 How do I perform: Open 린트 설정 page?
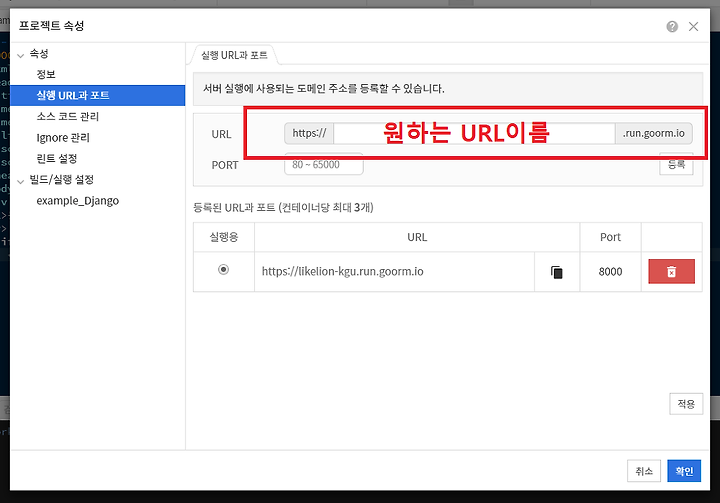tap(57, 158)
